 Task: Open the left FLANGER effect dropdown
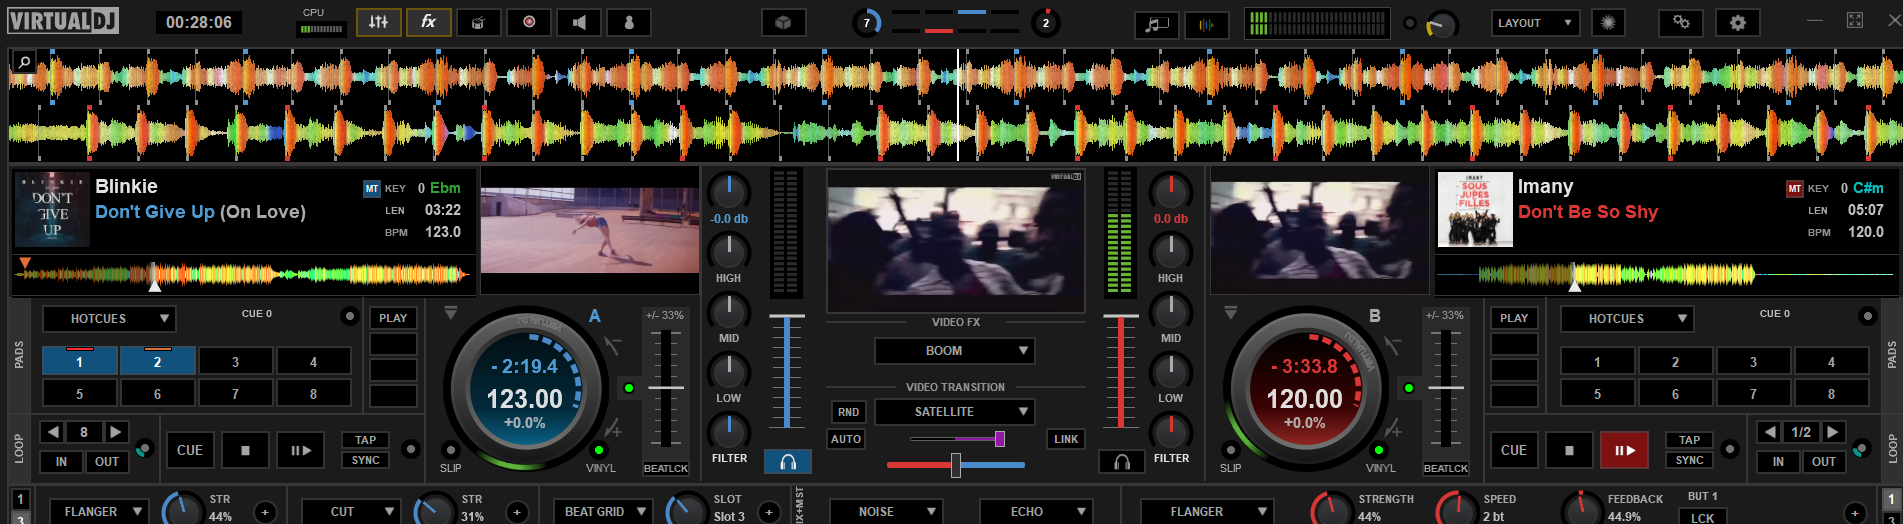(99, 511)
